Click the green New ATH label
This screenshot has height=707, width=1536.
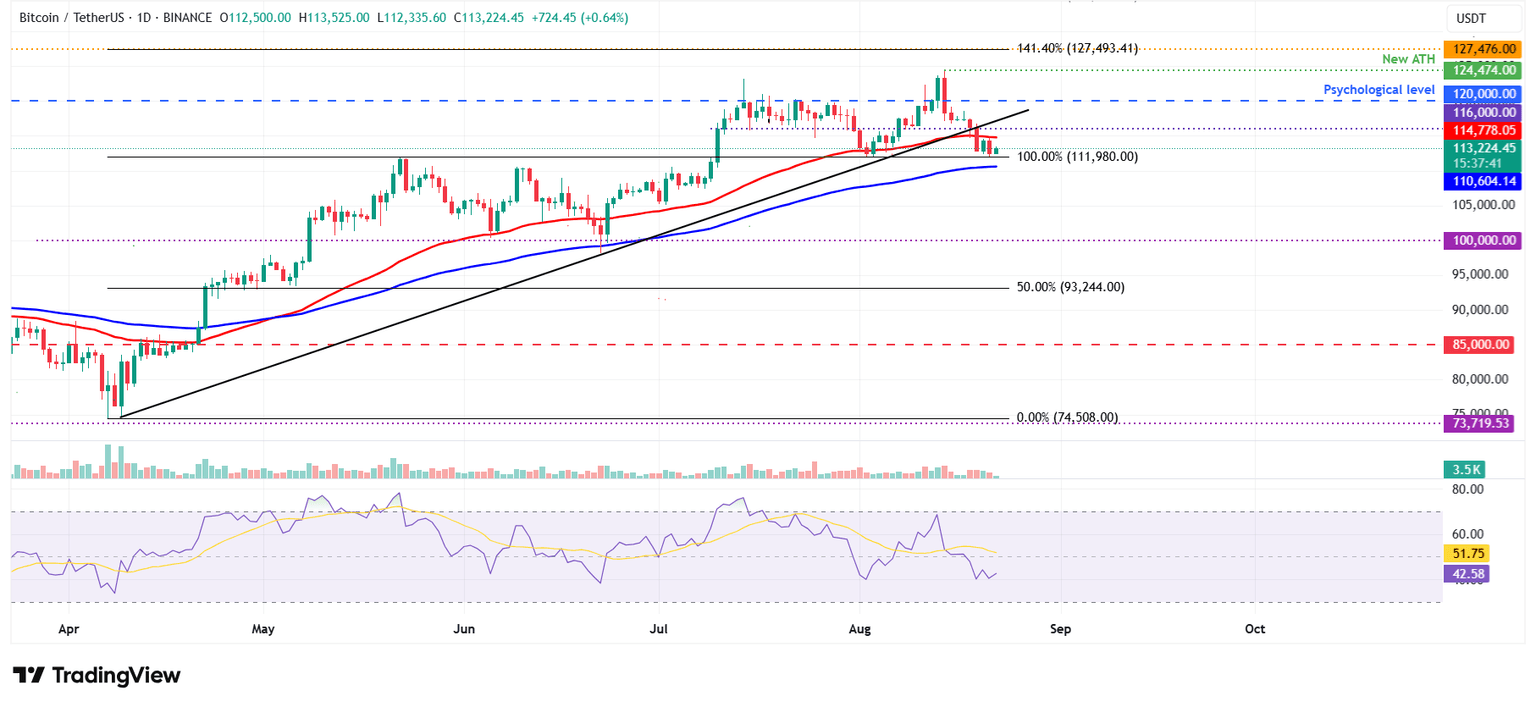point(1407,59)
